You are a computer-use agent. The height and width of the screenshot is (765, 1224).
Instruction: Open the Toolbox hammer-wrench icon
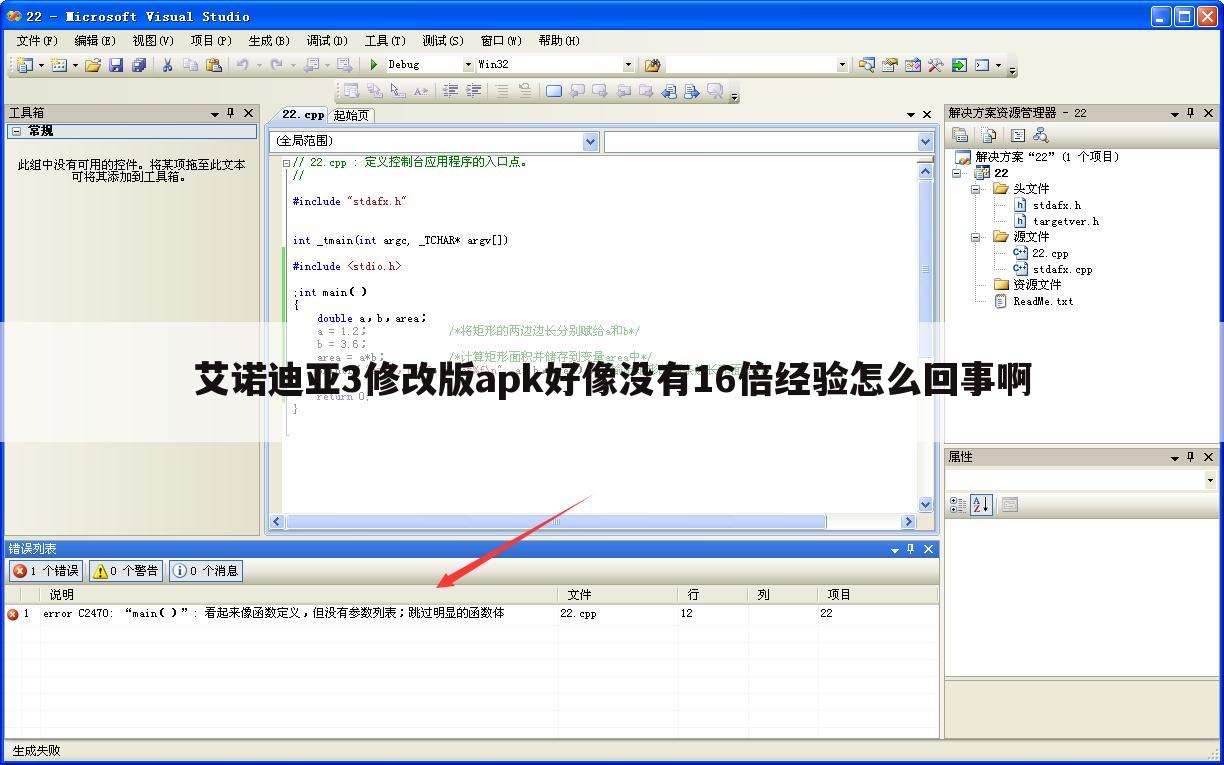click(x=935, y=65)
